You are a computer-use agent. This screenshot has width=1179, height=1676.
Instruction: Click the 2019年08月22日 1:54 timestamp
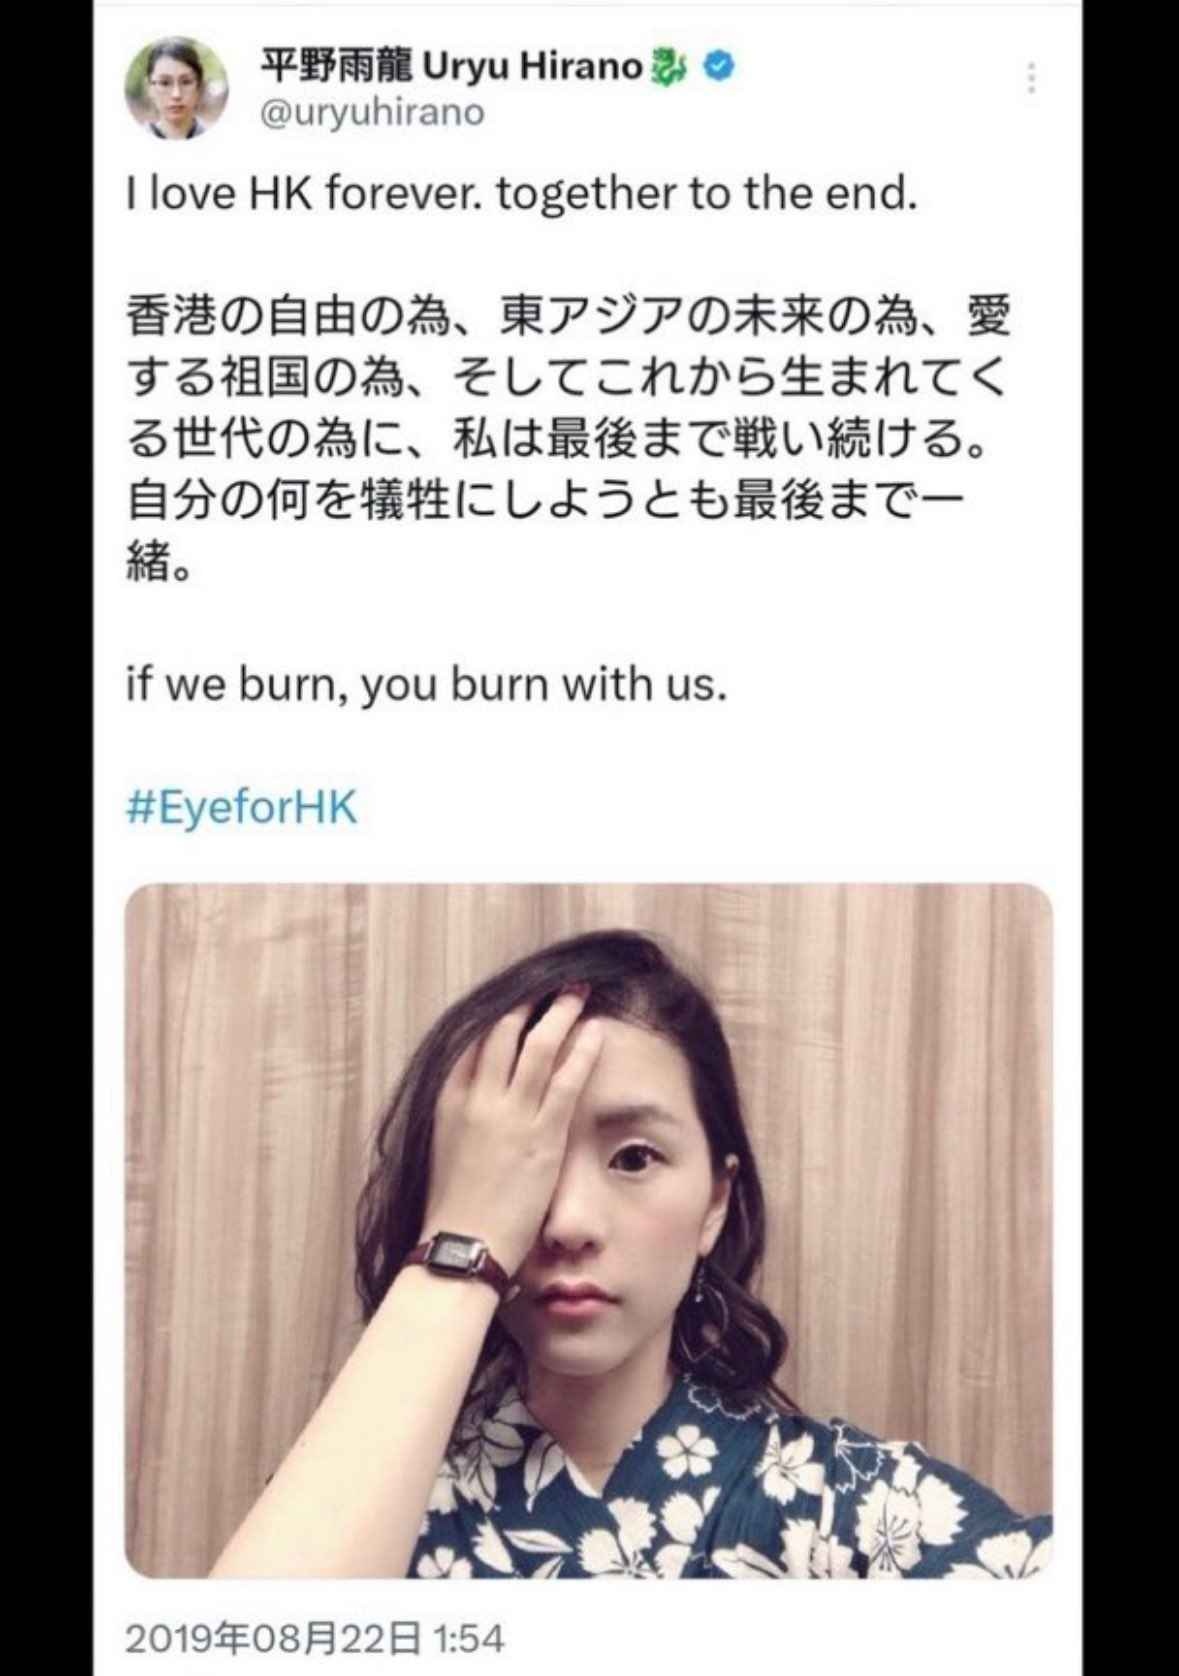coord(314,1639)
